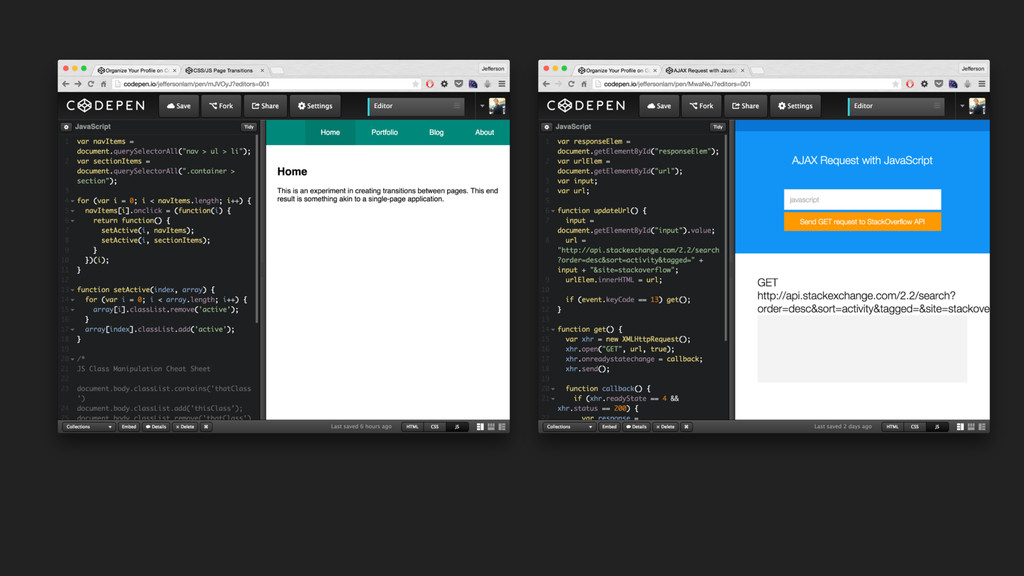Image resolution: width=1024 pixels, height=576 pixels.
Task: Open the profile avatar in the Page Transitions window
Action: pyautogui.click(x=497, y=106)
